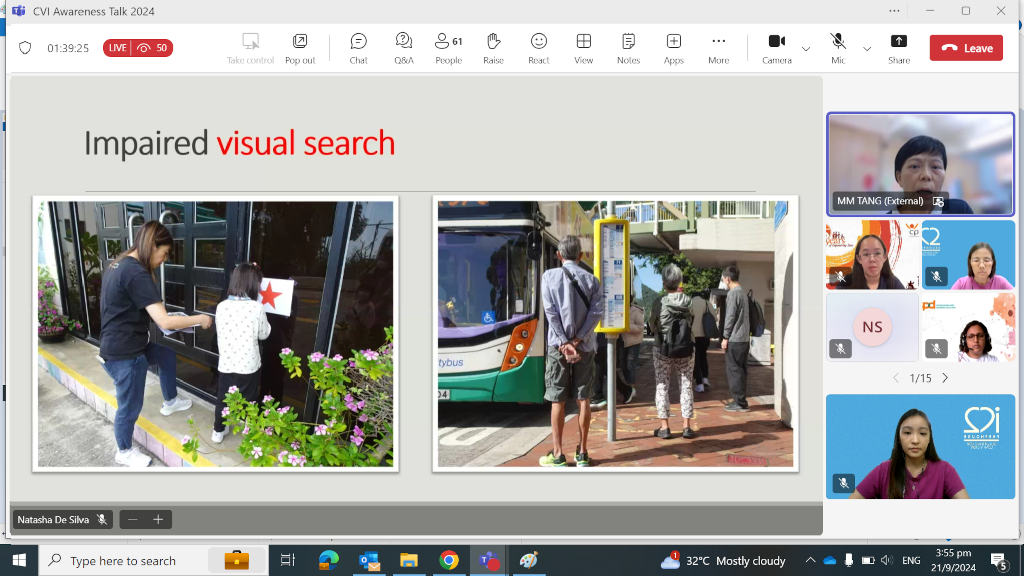The image size is (1024, 576).
Task: Toggle the Camera on or off
Action: (x=776, y=47)
